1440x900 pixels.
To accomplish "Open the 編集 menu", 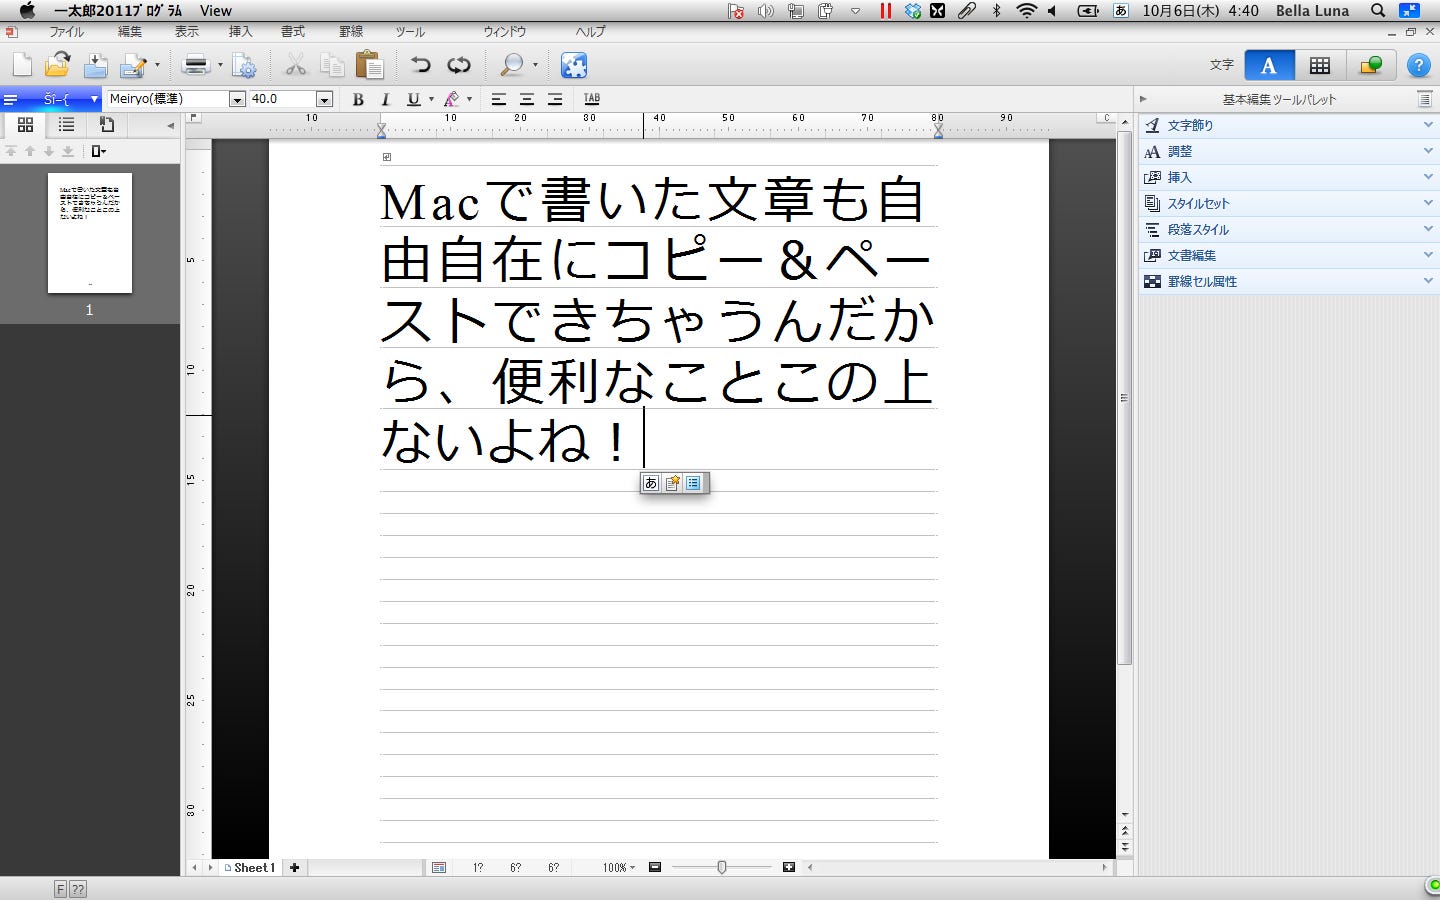I will [x=130, y=32].
